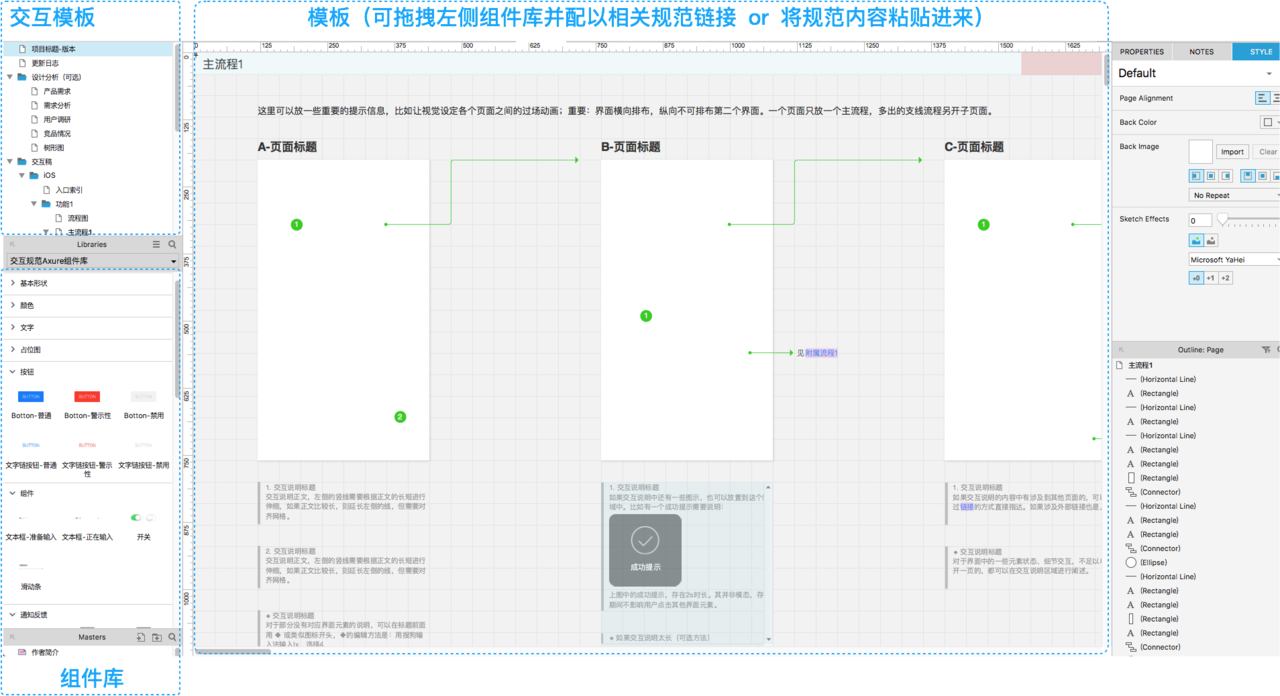Expand the 占位图 library section
Viewport: 1280px width, 696px height.
point(12,349)
